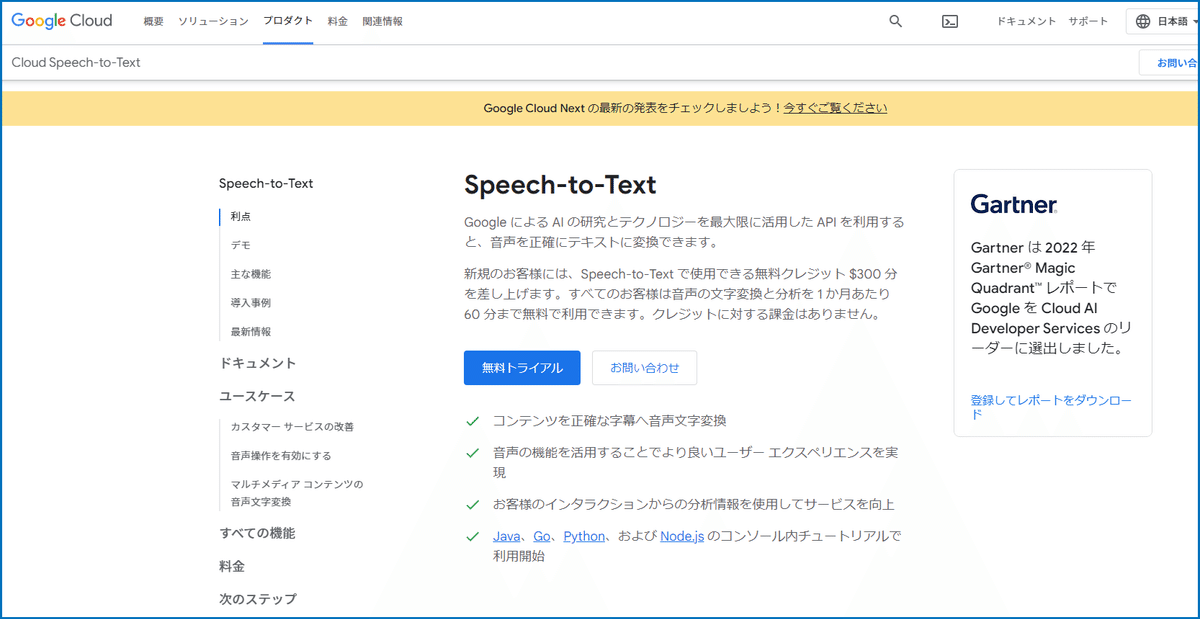The image size is (1200, 619).
Task: Select 次のステップ sidebar heading
Action: pyautogui.click(x=258, y=599)
